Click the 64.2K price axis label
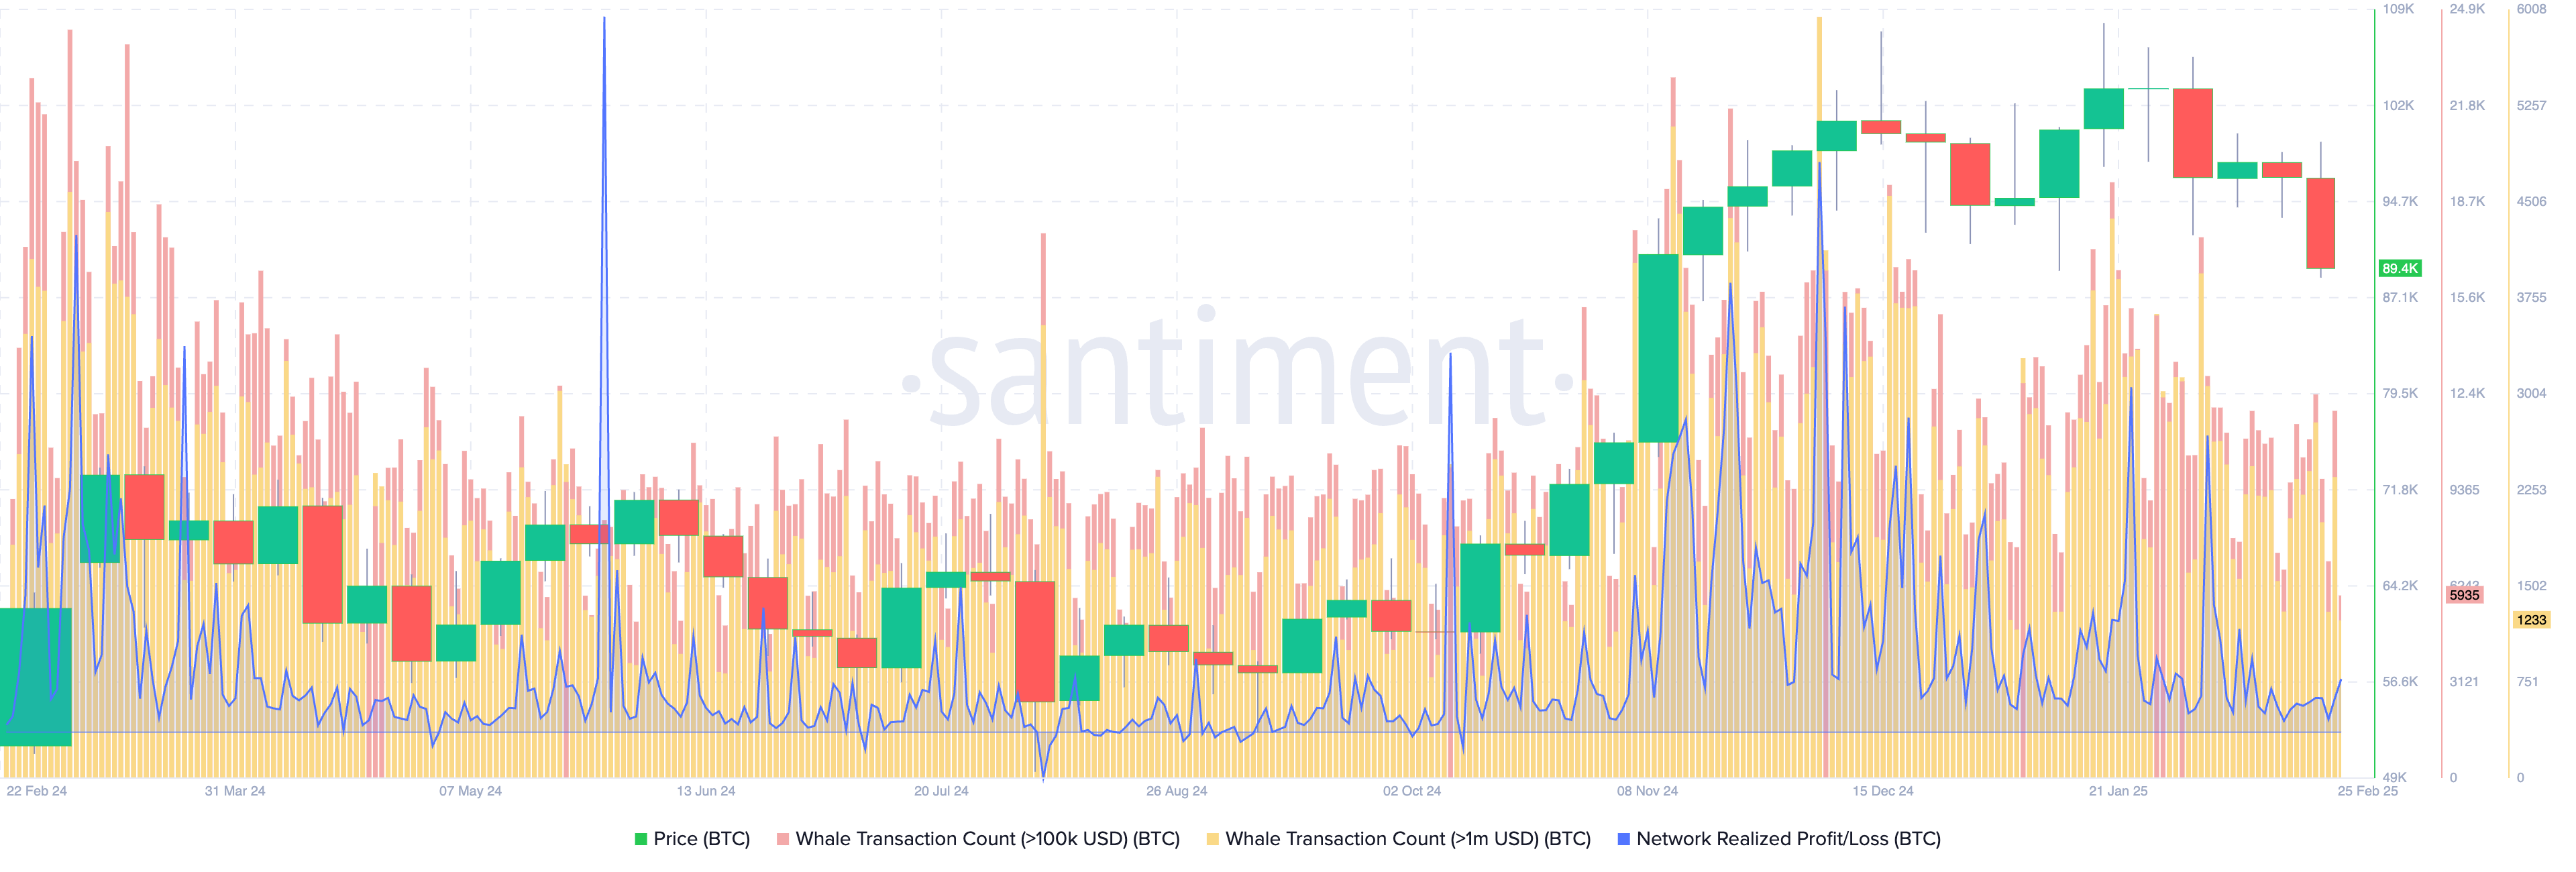Image resolution: width=2576 pixels, height=872 pixels. 2400,586
